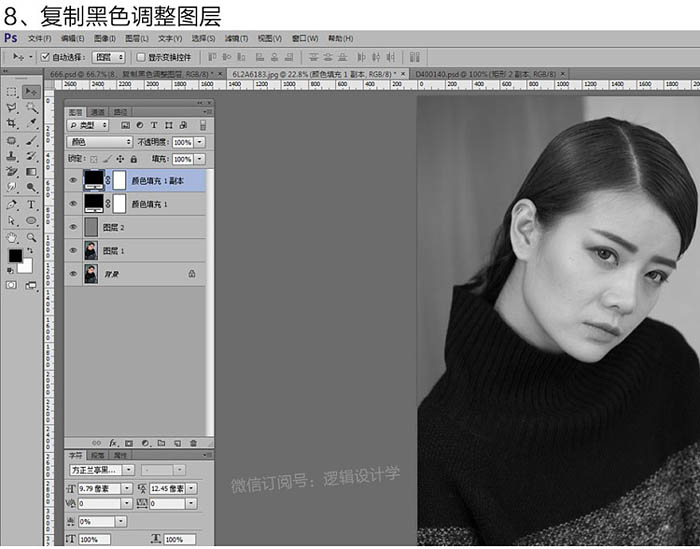Select the Brush tool
This screenshot has height=549, width=700.
click(31, 141)
